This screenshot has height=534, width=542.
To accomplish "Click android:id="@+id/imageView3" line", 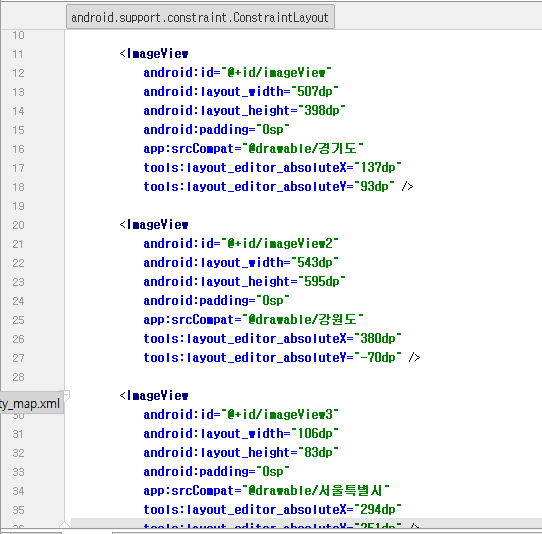I will [241, 414].
